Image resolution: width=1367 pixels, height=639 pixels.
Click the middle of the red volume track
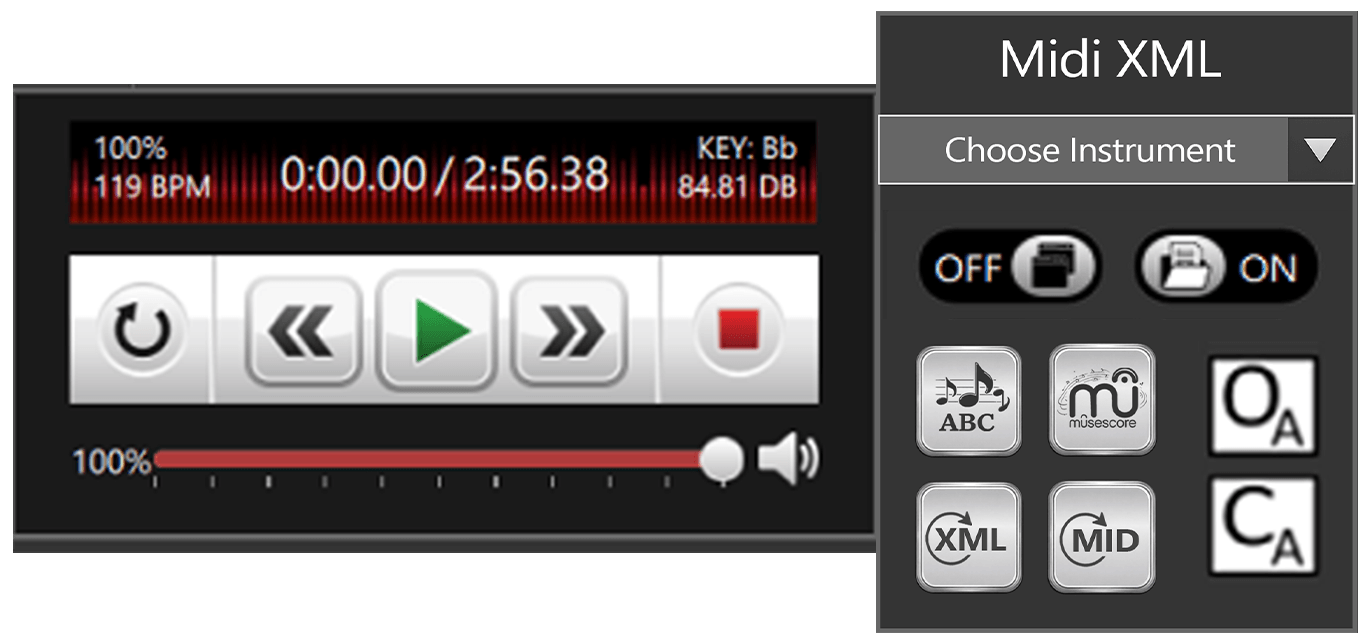(429, 460)
